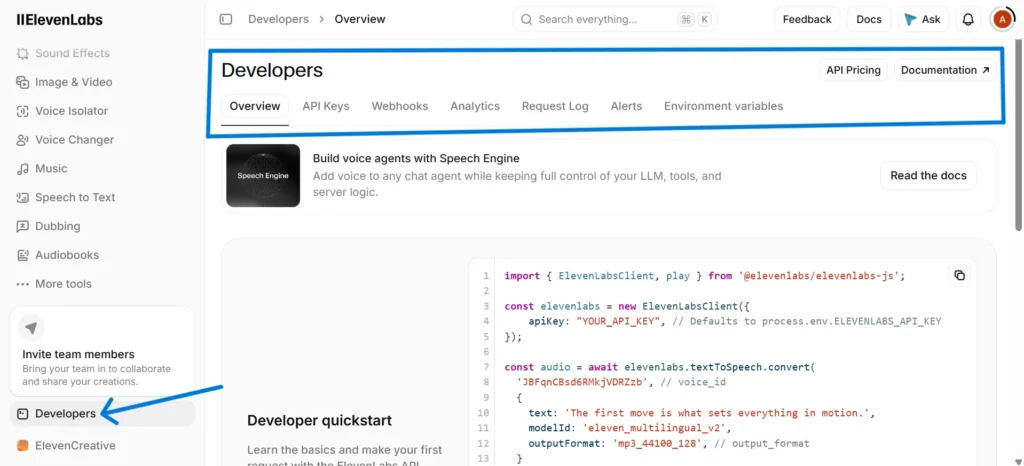1024x466 pixels.
Task: Click the Developers terminal icon in sidebar
Action: point(23,414)
